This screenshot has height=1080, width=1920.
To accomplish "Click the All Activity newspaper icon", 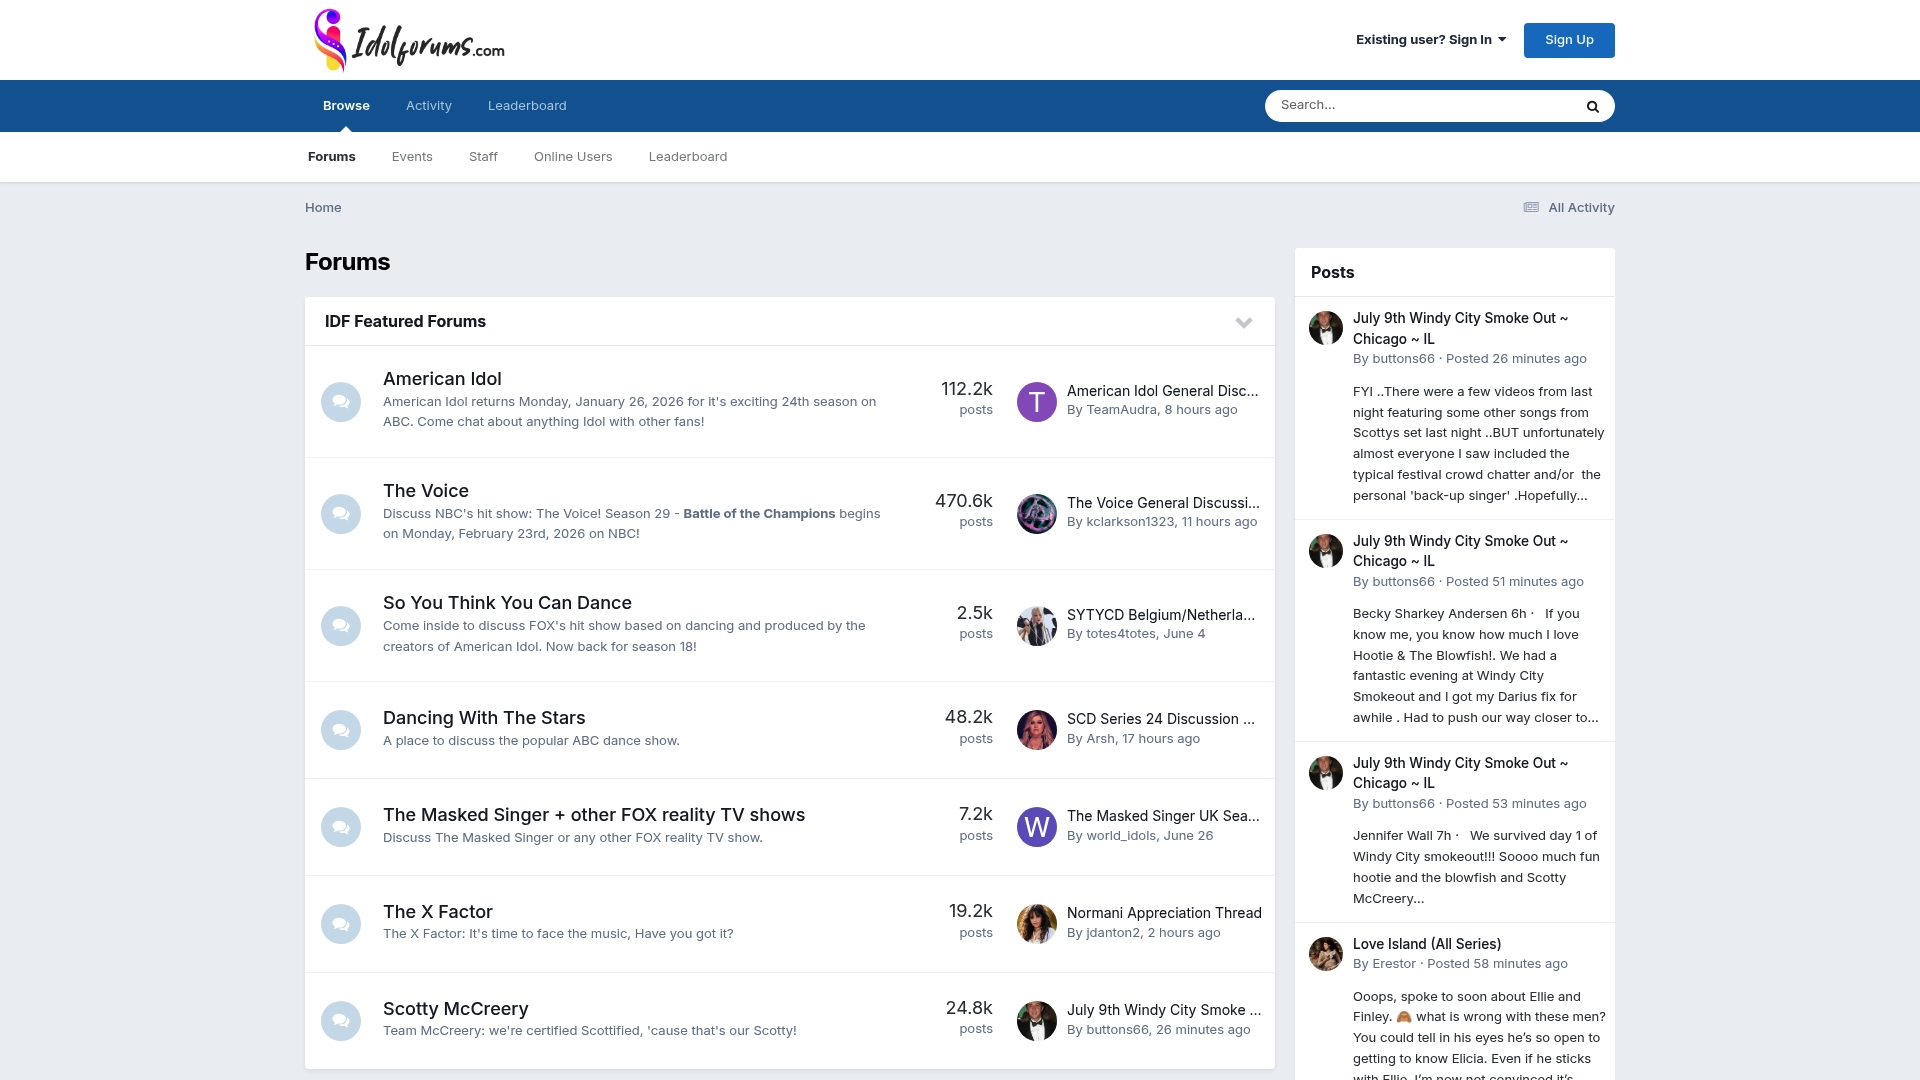I will [x=1531, y=207].
